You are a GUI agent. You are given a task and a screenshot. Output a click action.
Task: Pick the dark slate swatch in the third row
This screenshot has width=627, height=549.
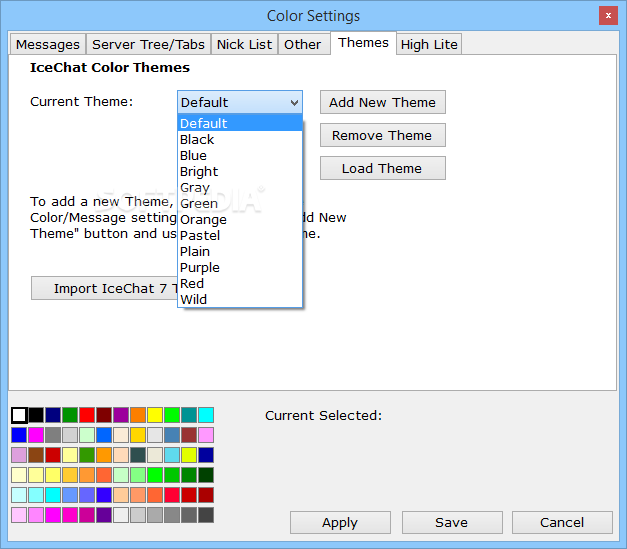point(138,455)
